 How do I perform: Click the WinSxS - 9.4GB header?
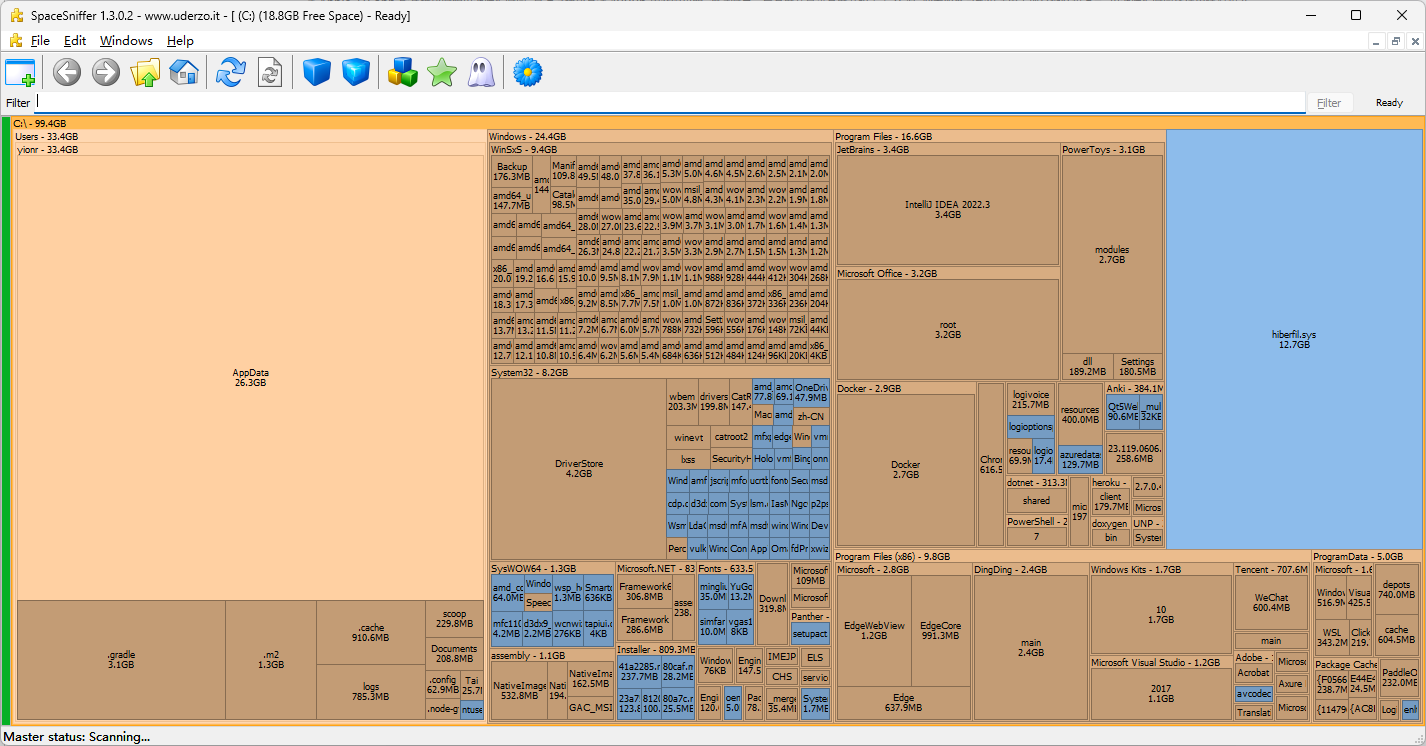(660, 149)
